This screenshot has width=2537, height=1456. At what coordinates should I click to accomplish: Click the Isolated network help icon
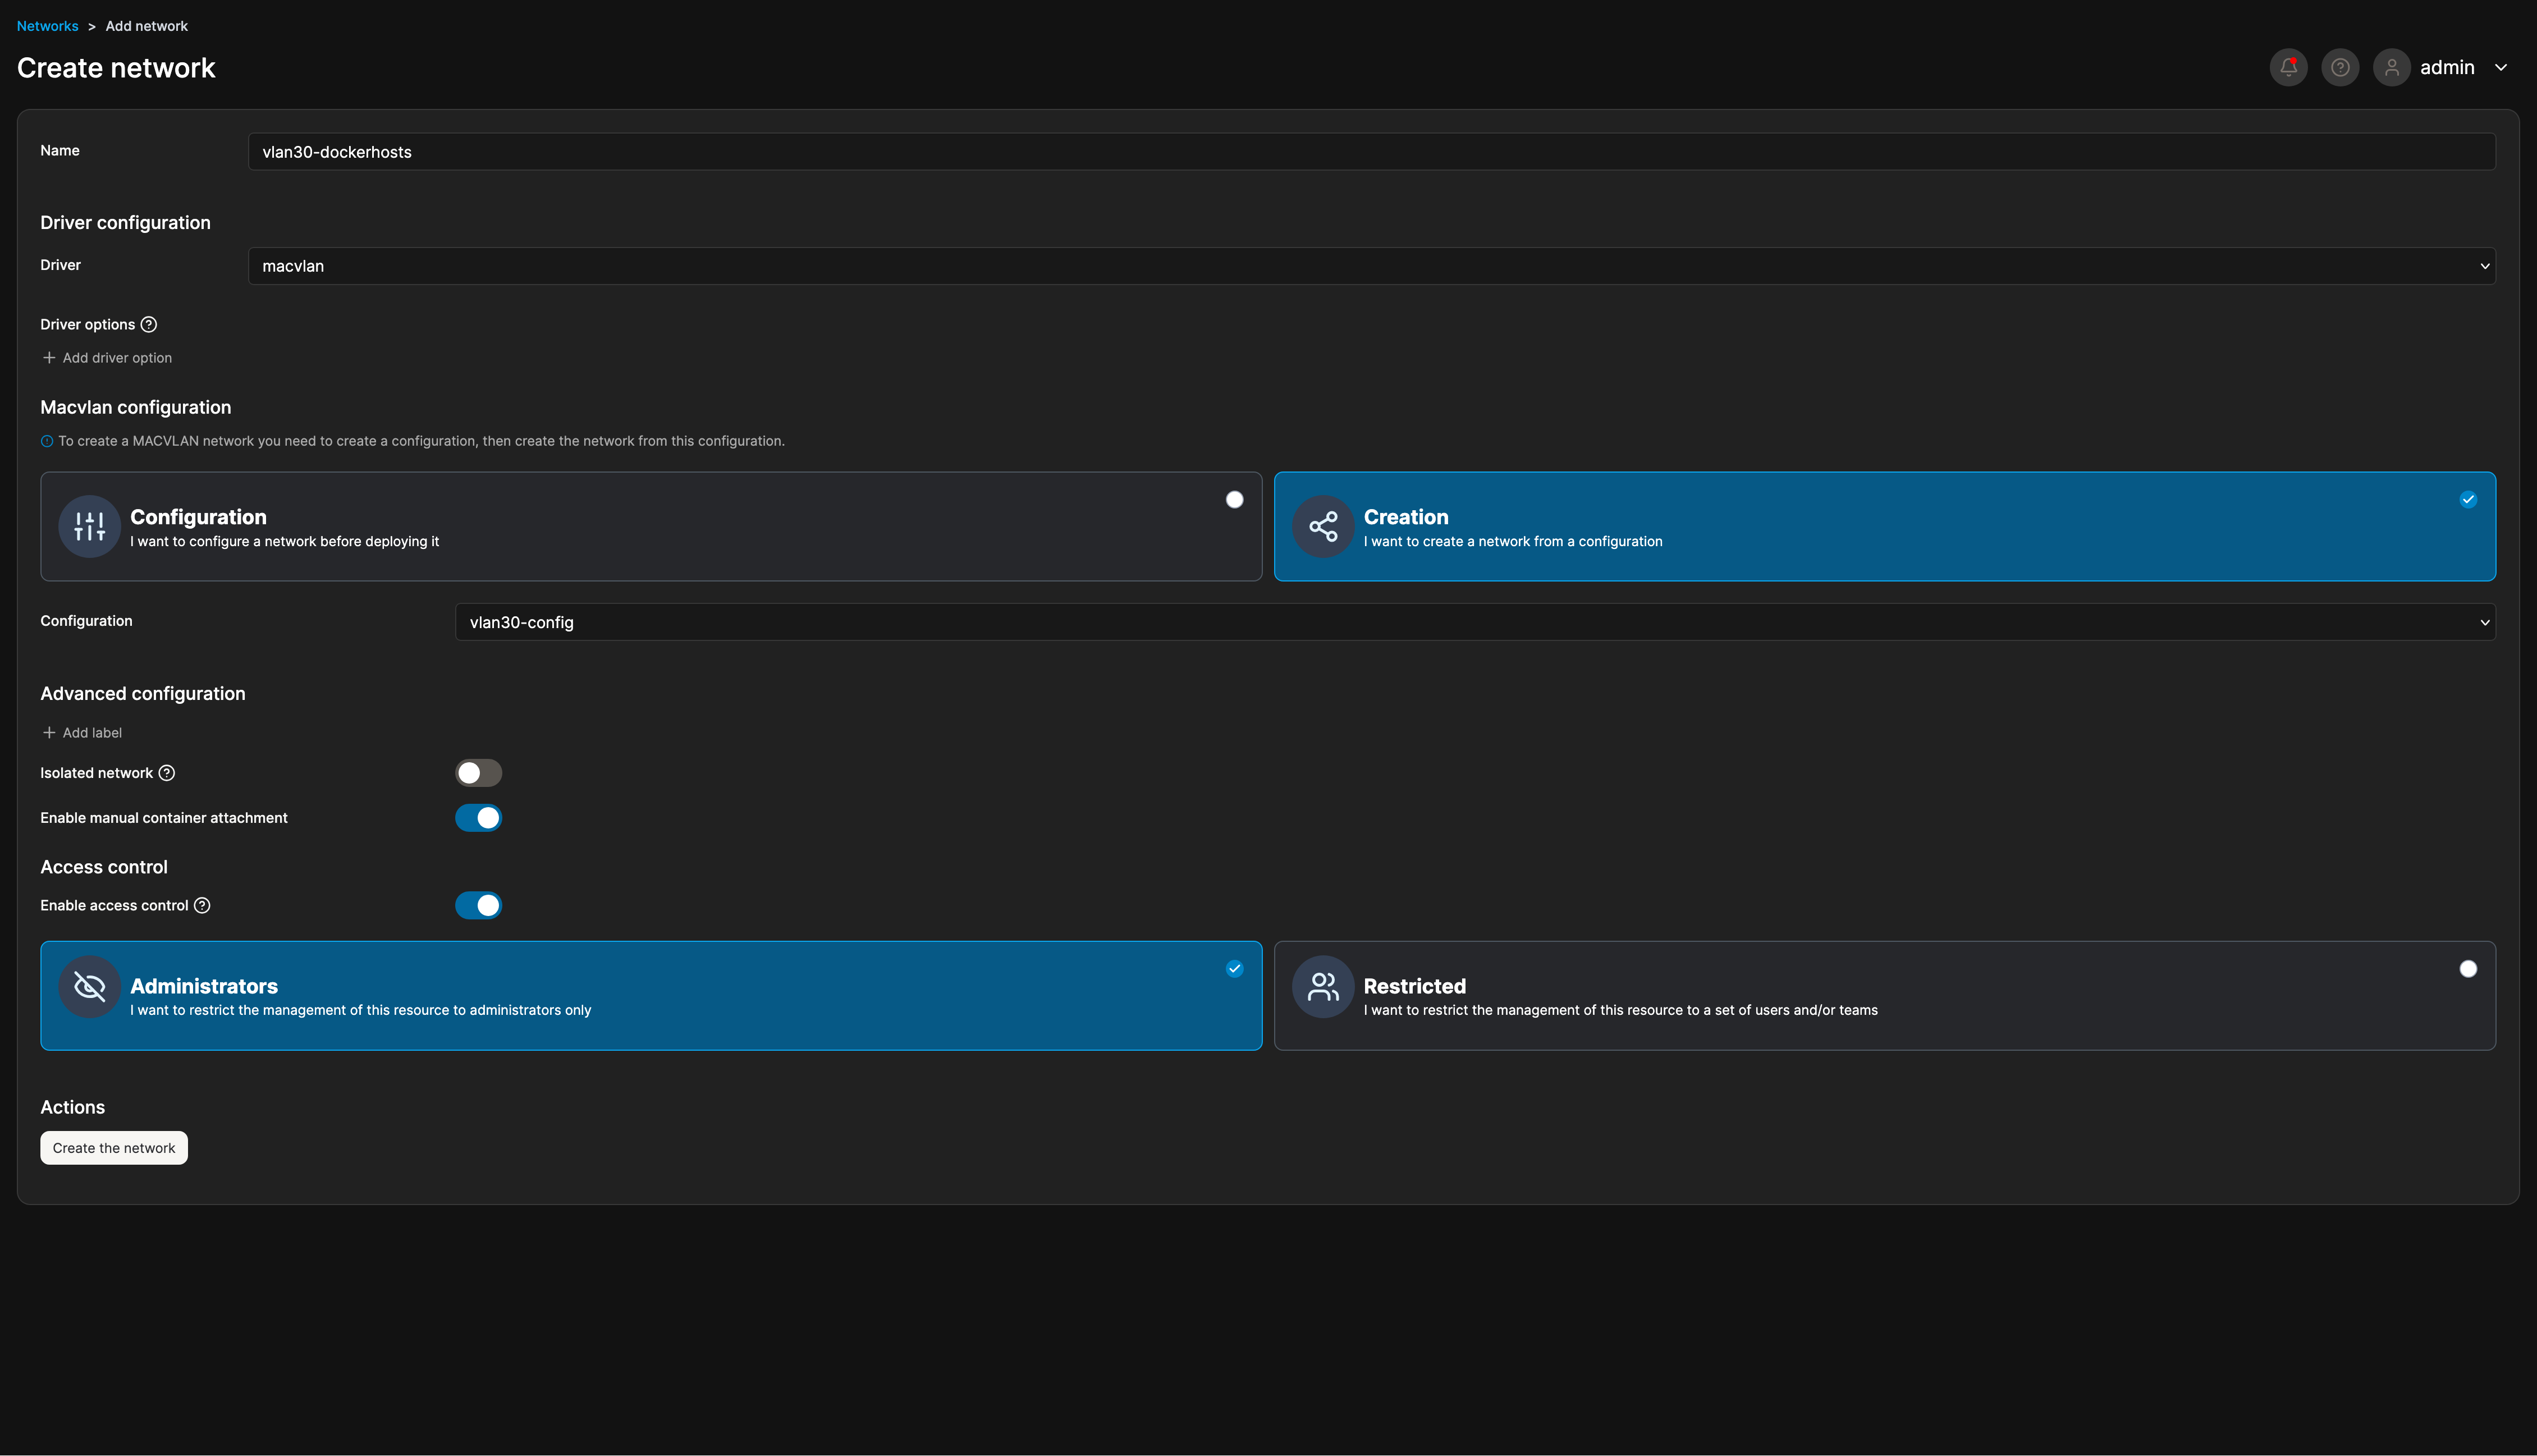pyautogui.click(x=167, y=773)
